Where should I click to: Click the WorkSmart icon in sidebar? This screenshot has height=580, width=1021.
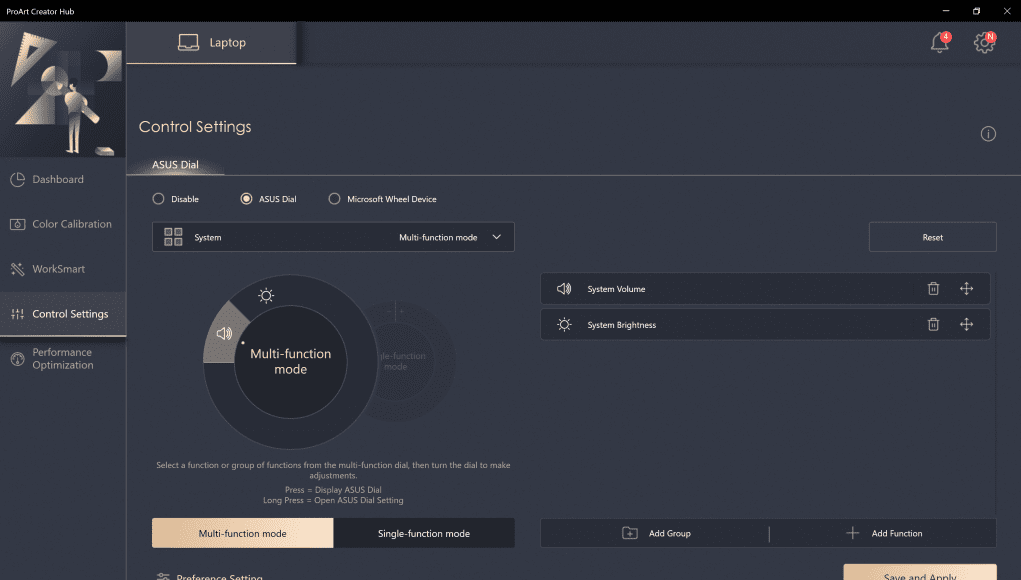[x=18, y=269]
